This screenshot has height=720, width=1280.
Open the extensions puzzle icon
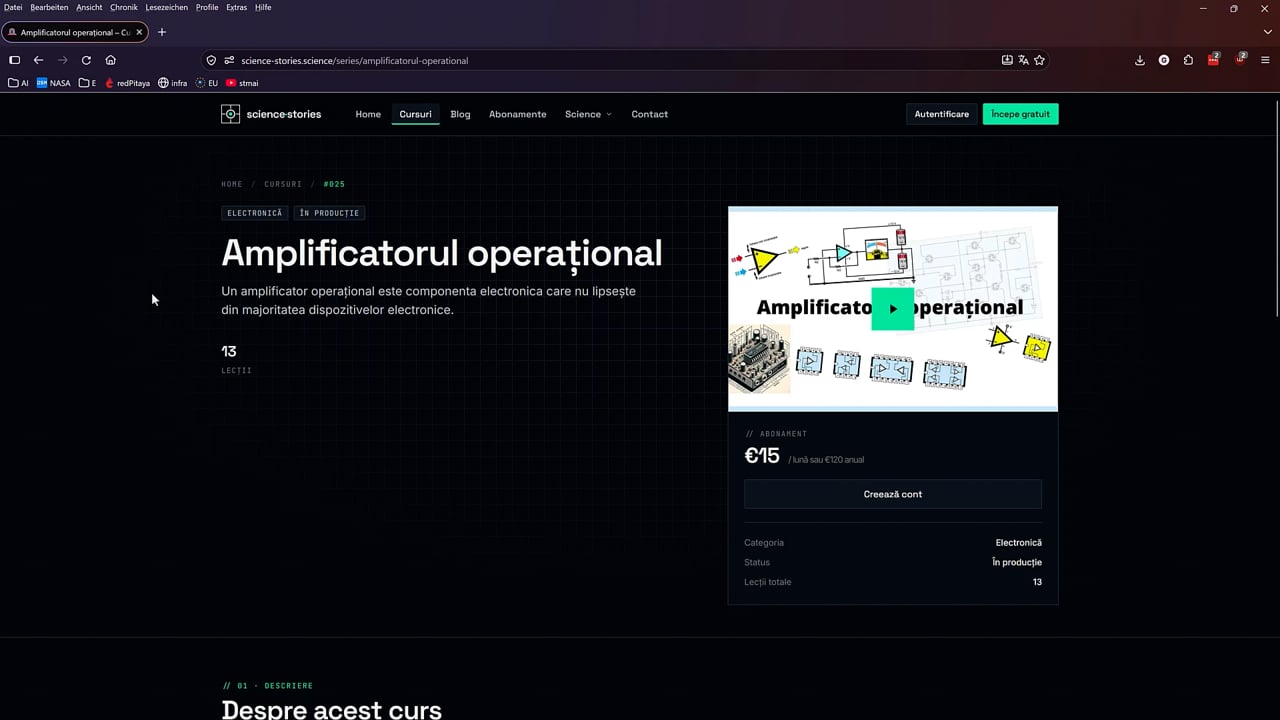[1188, 60]
